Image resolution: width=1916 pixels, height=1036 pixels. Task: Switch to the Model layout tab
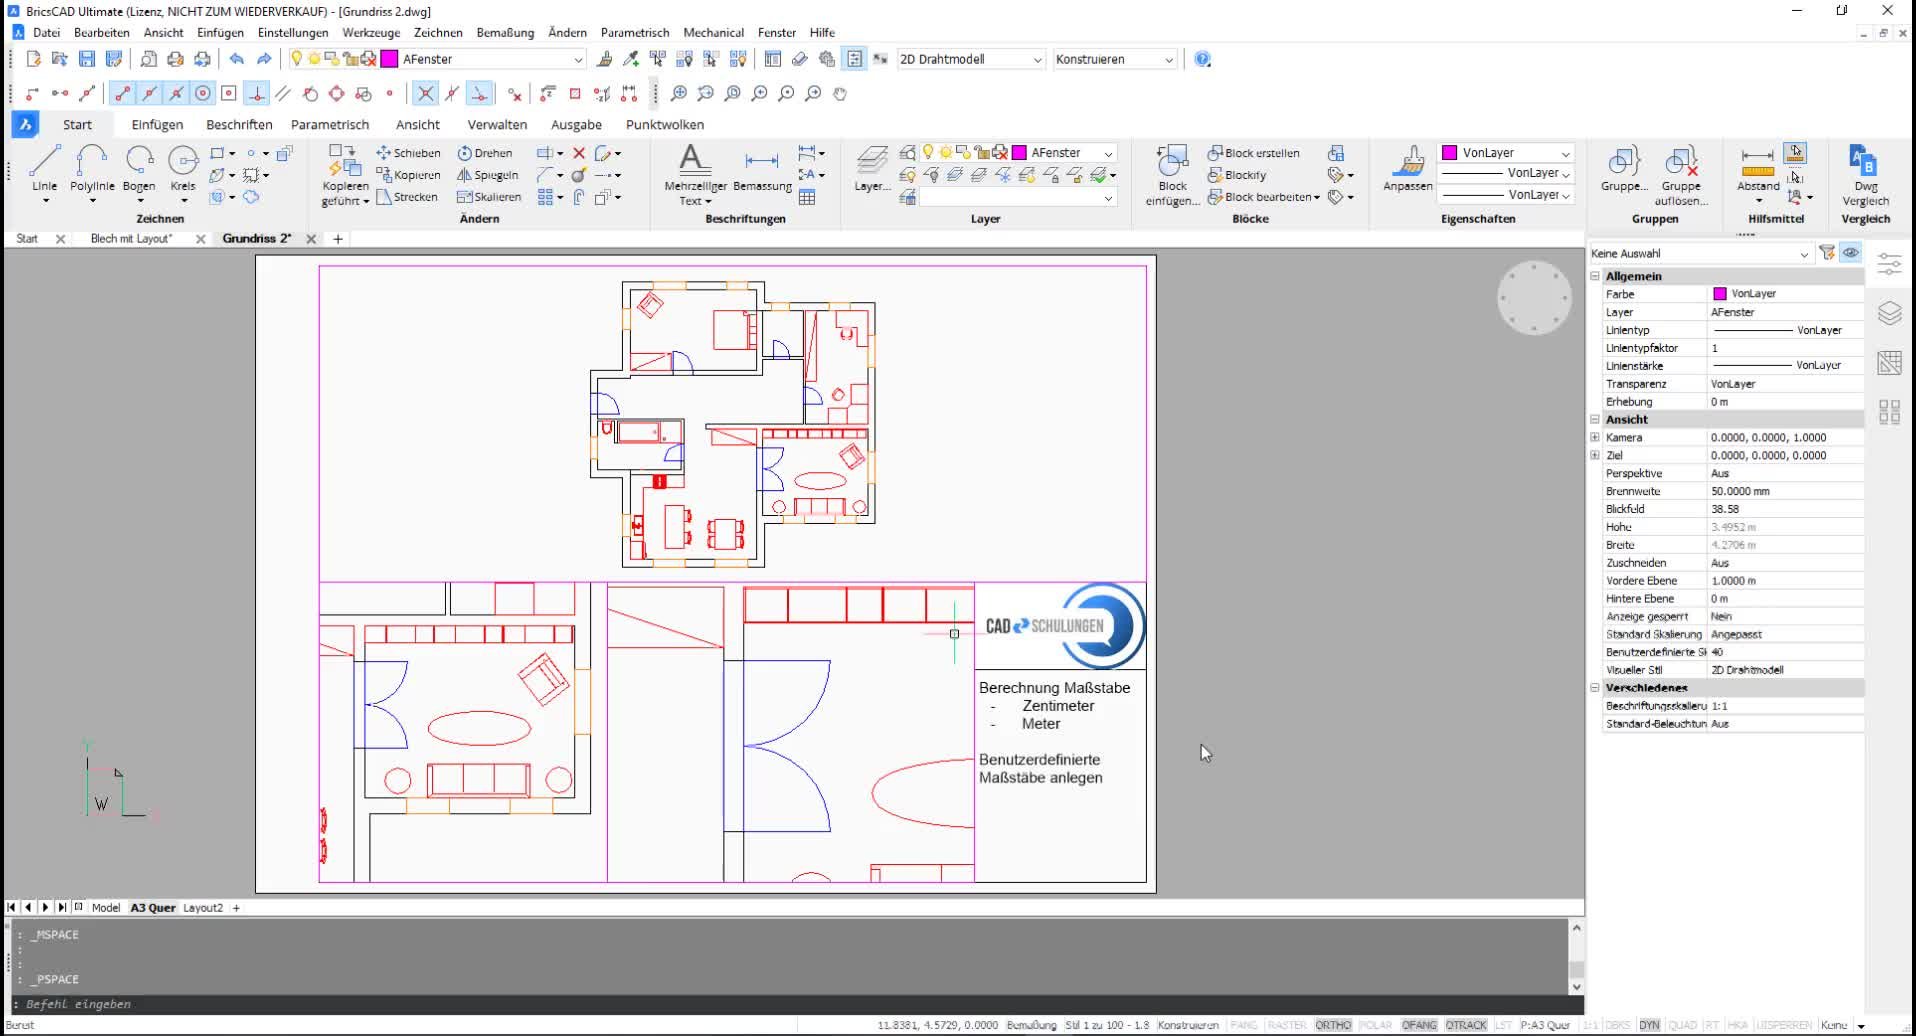(106, 908)
